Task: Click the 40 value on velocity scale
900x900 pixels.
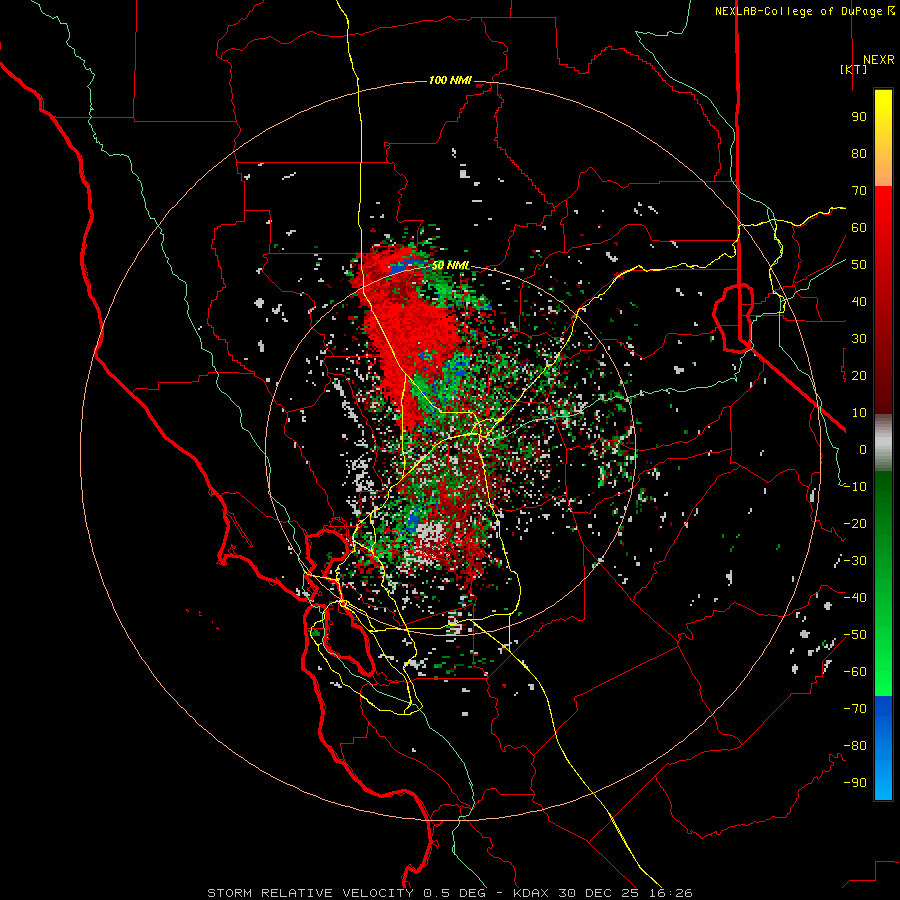Action: coord(859,301)
